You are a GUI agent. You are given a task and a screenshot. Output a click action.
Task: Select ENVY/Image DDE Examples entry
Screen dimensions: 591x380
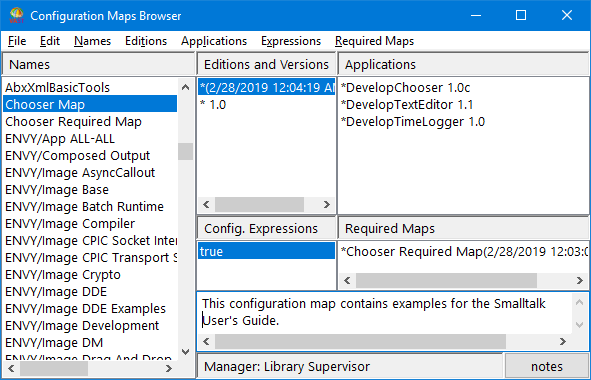pos(90,308)
